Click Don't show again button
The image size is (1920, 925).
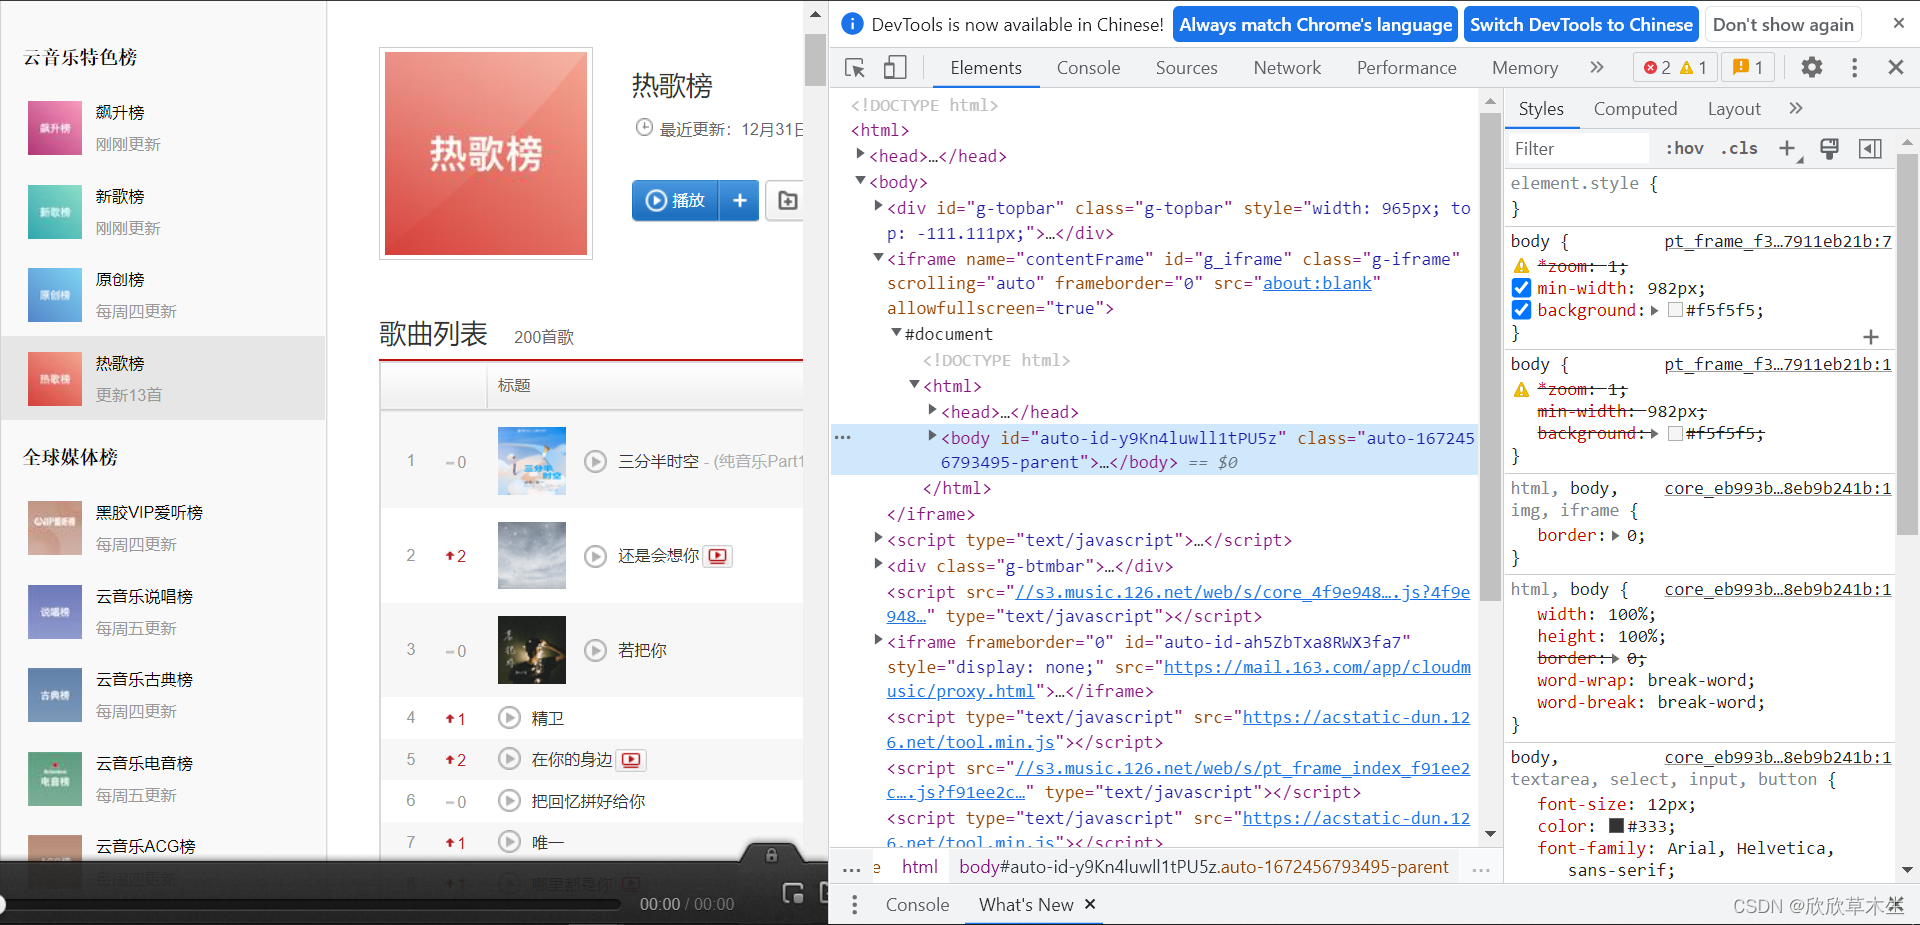pyautogui.click(x=1783, y=25)
